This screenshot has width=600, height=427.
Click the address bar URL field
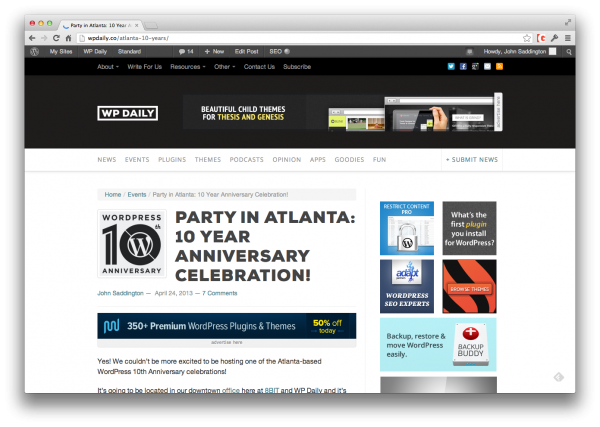click(298, 38)
